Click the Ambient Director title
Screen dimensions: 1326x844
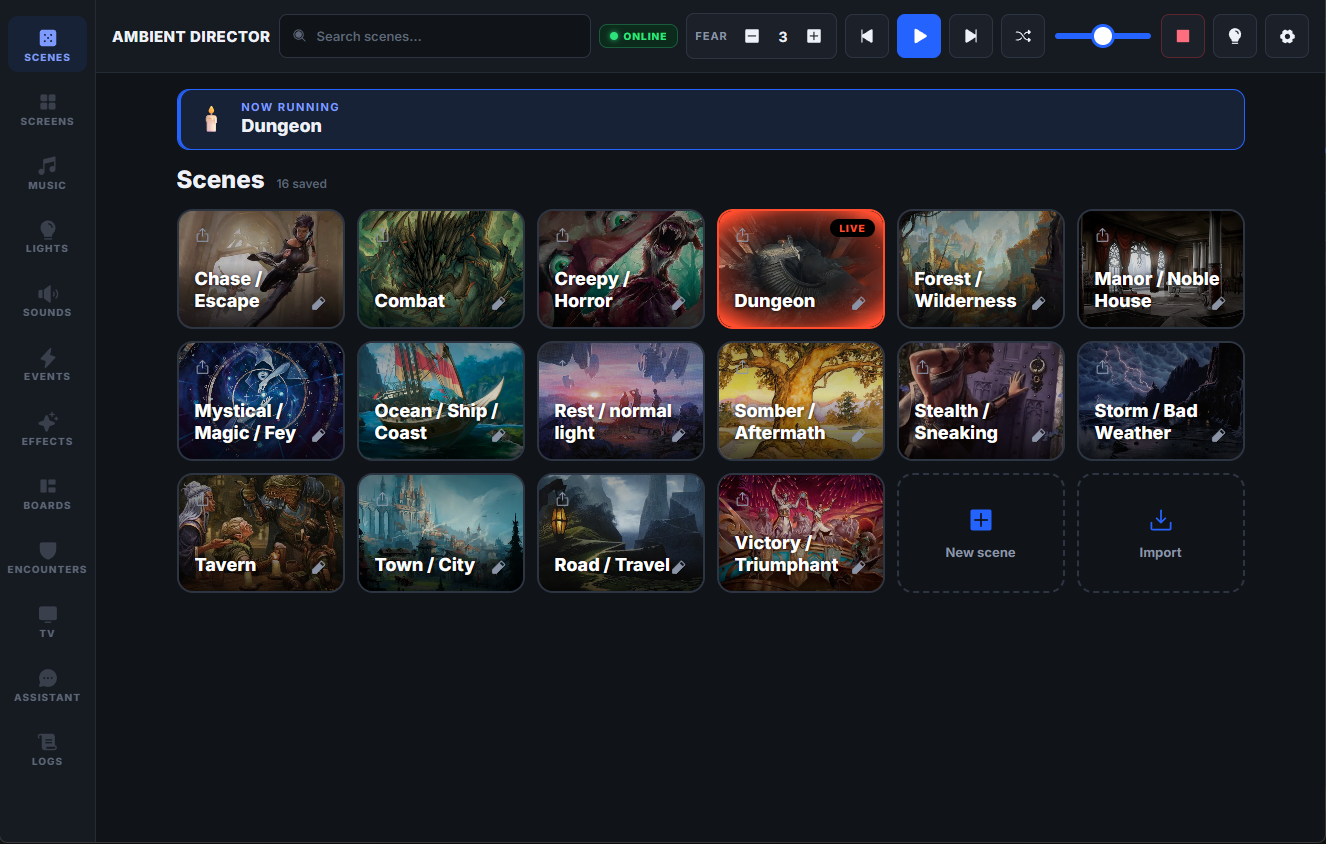191,36
